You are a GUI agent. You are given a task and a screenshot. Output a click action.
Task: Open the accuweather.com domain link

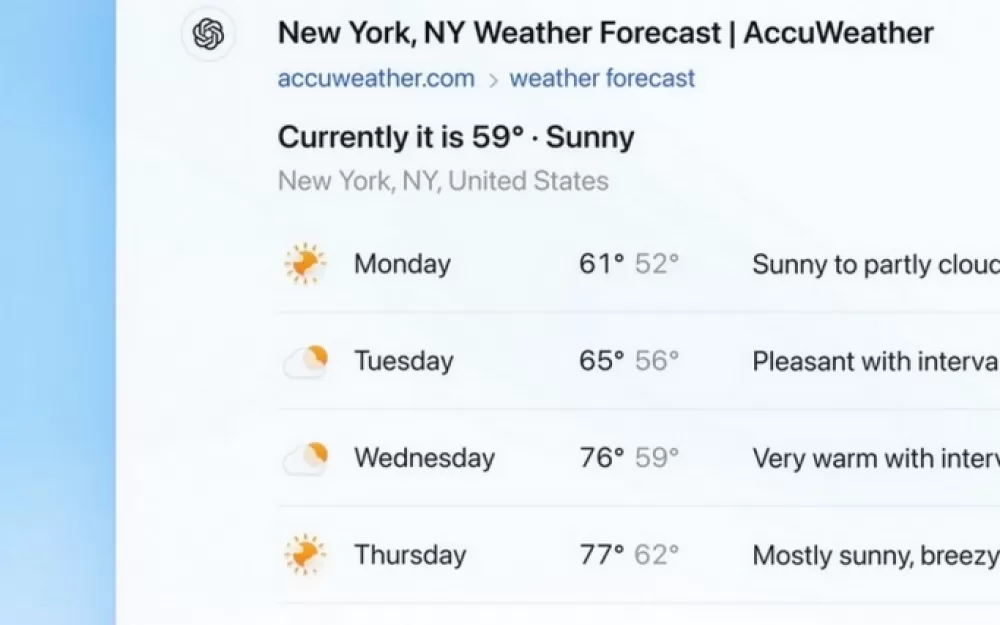click(376, 79)
